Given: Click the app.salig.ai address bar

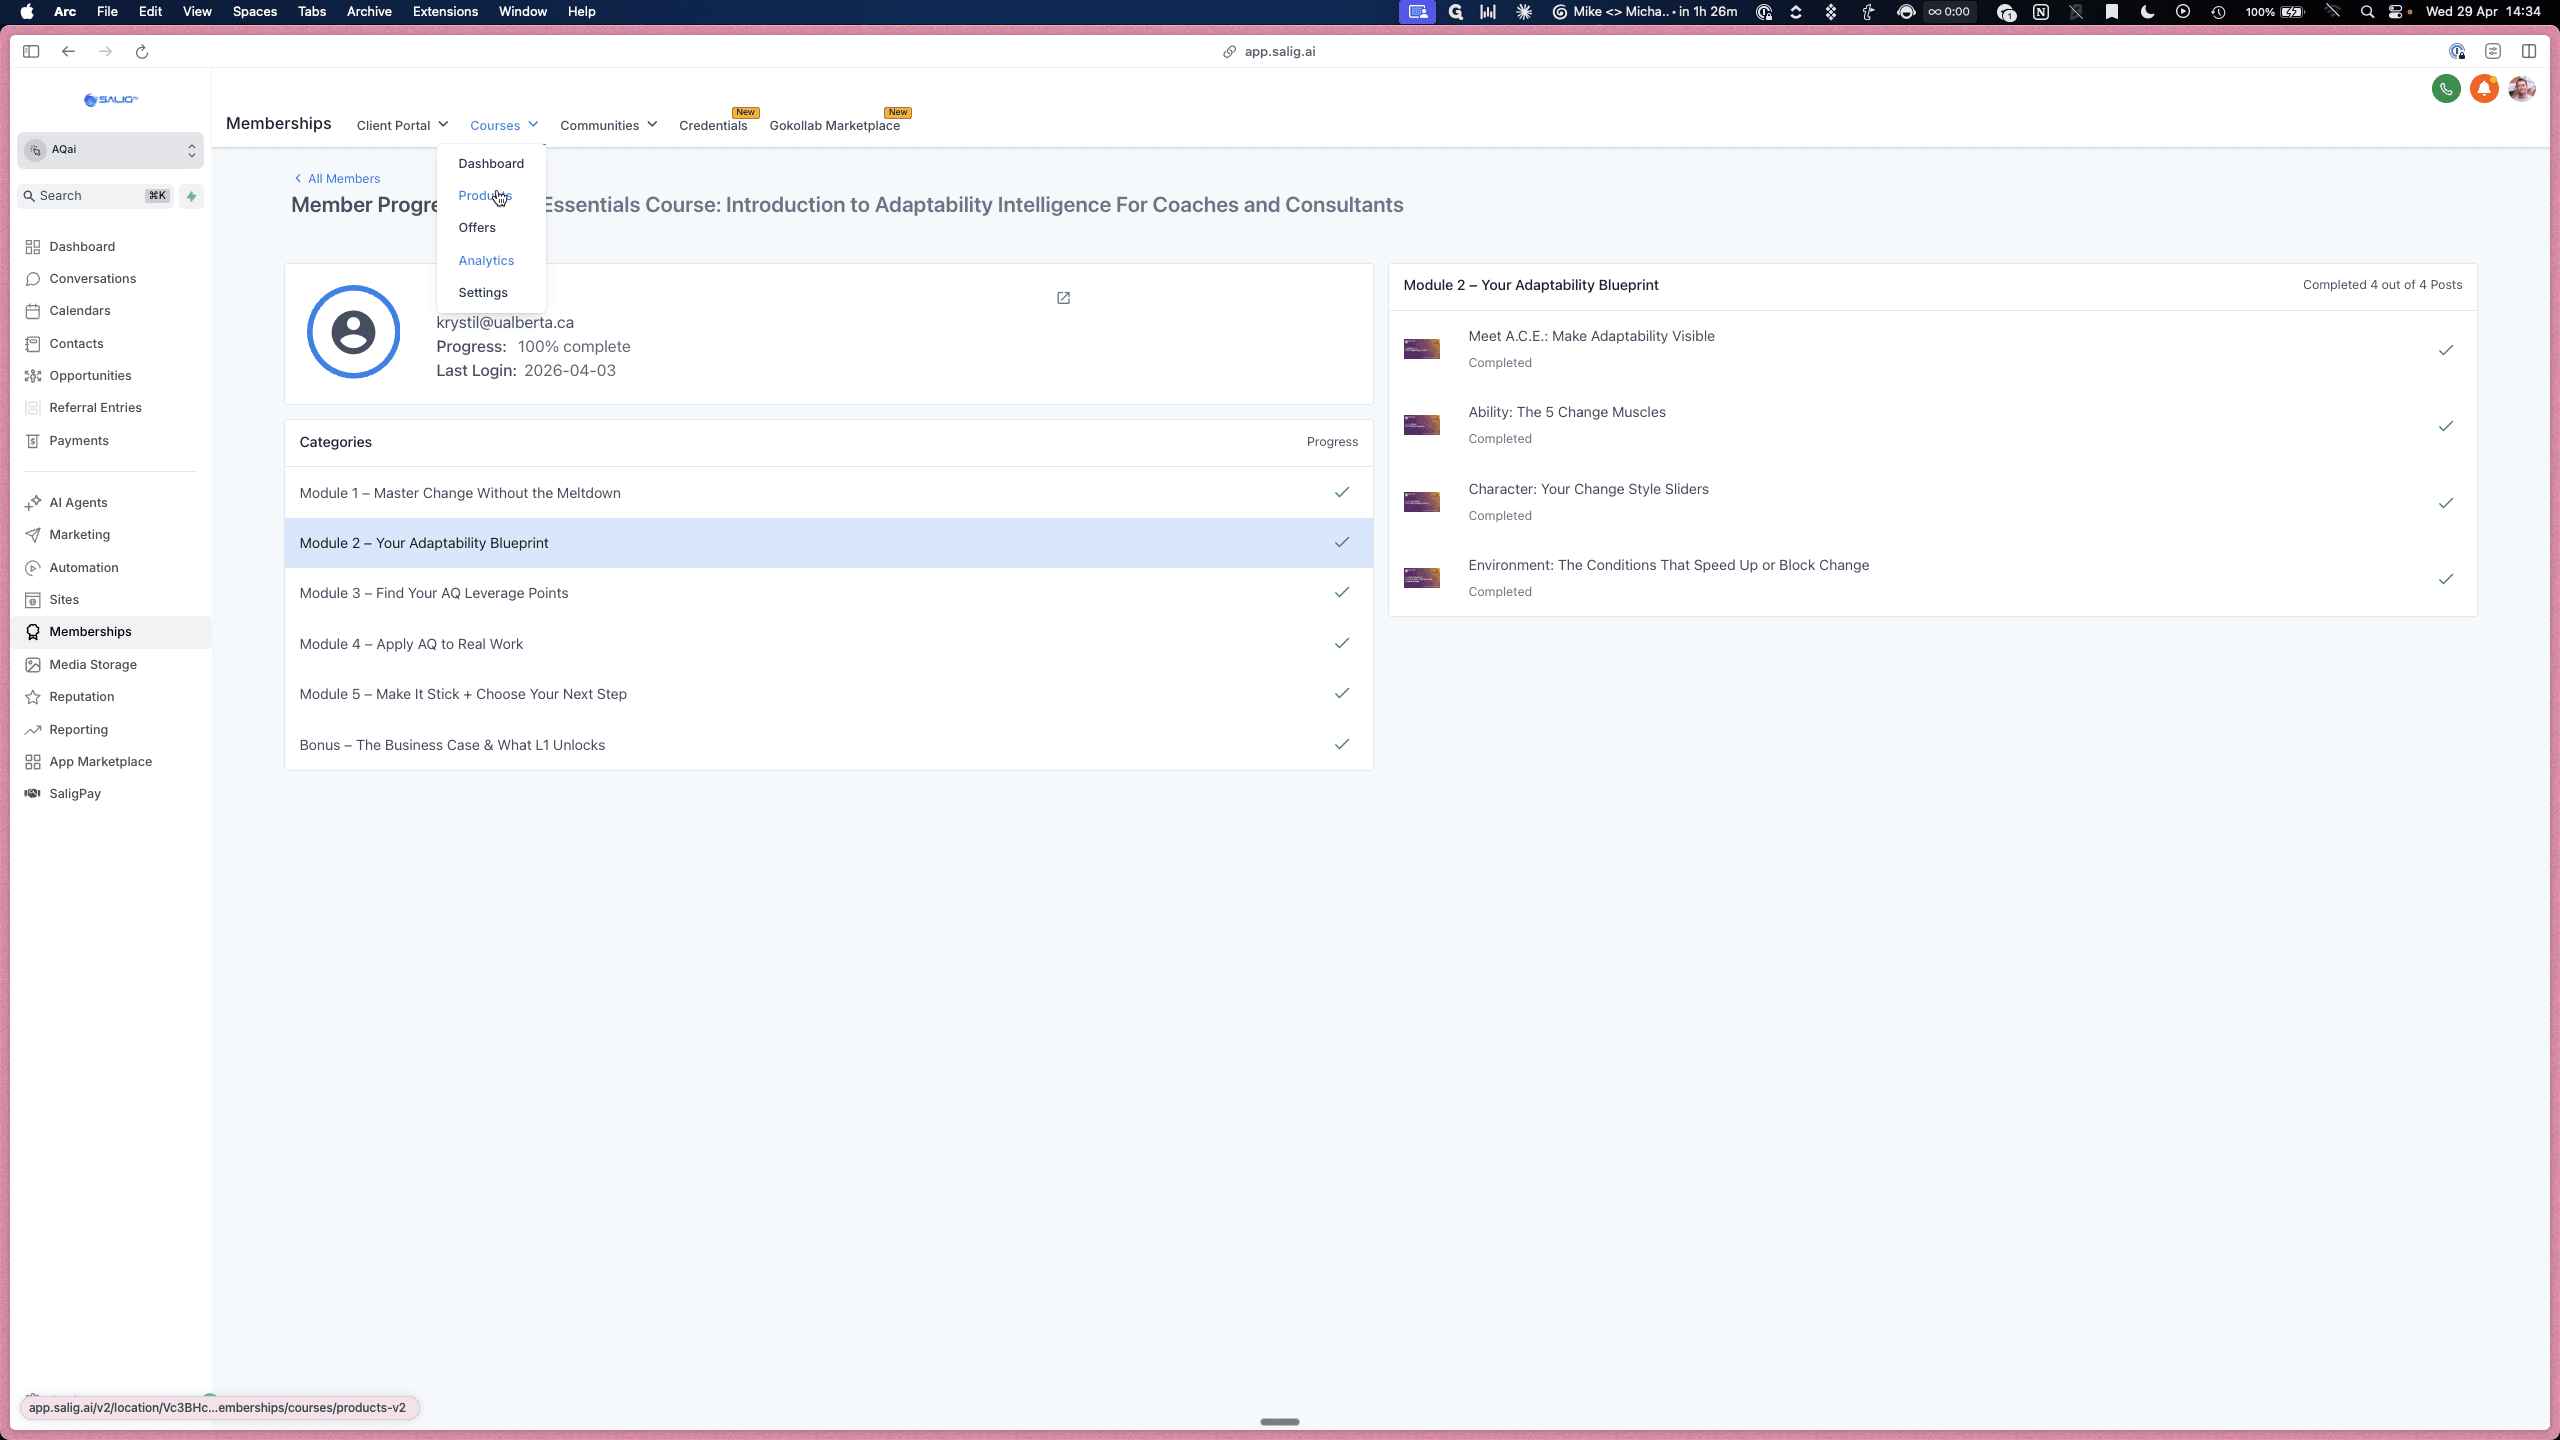Looking at the screenshot, I should coord(1269,51).
